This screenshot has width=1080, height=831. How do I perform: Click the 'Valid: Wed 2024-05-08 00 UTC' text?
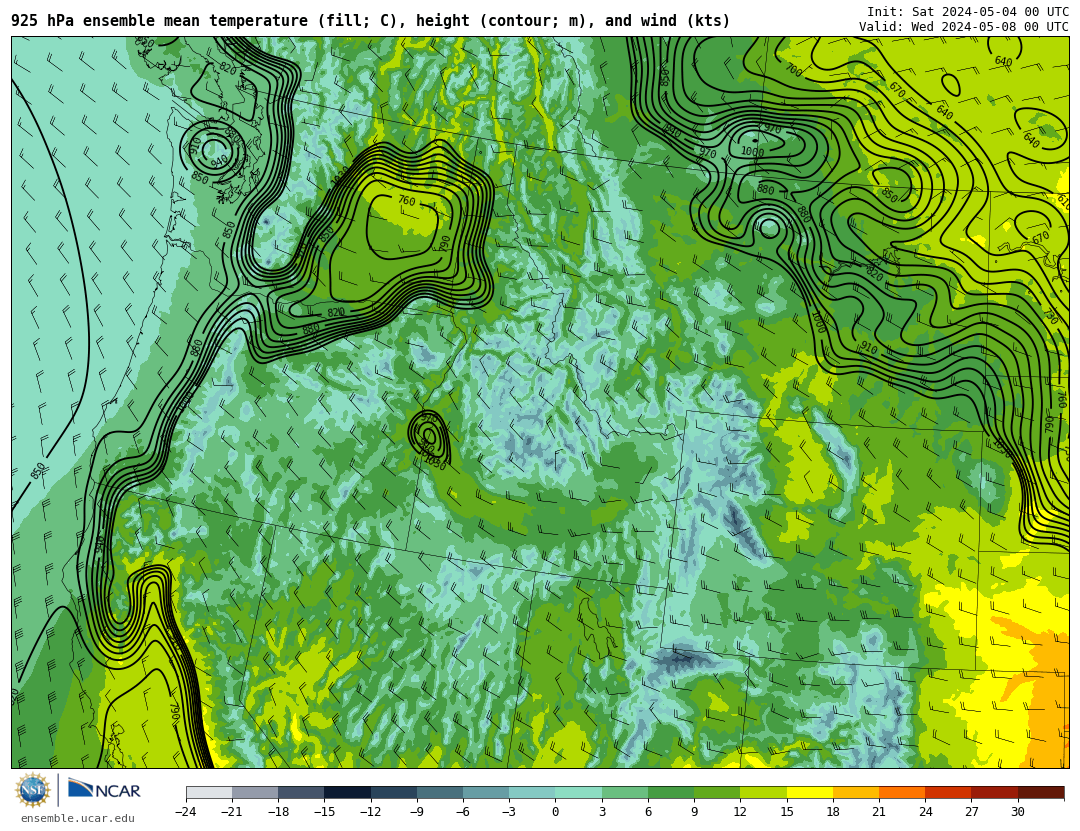[x=964, y=27]
